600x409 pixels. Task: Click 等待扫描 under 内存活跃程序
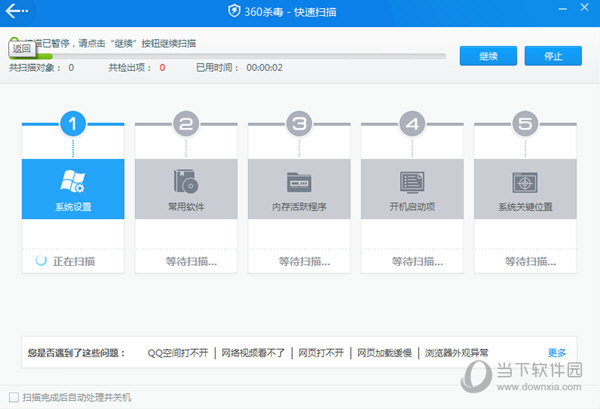pos(304,261)
